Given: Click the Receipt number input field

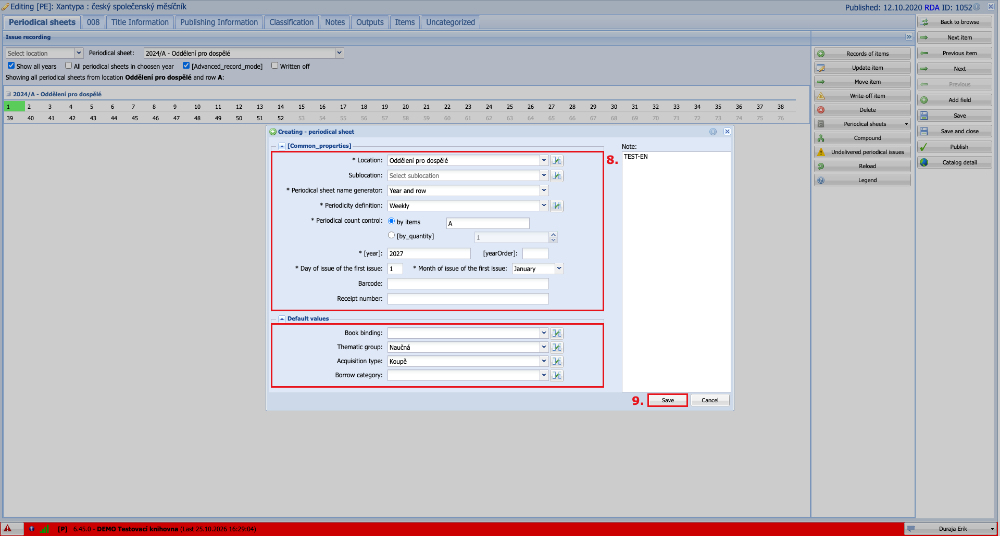Looking at the screenshot, I should tap(467, 299).
